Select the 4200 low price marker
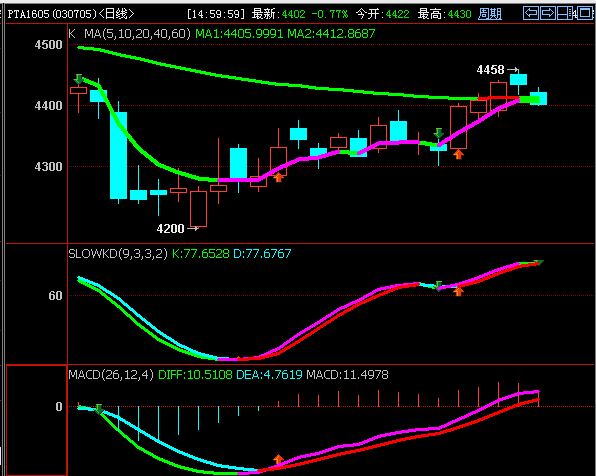Image resolution: width=596 pixels, height=476 pixels. 177,228
